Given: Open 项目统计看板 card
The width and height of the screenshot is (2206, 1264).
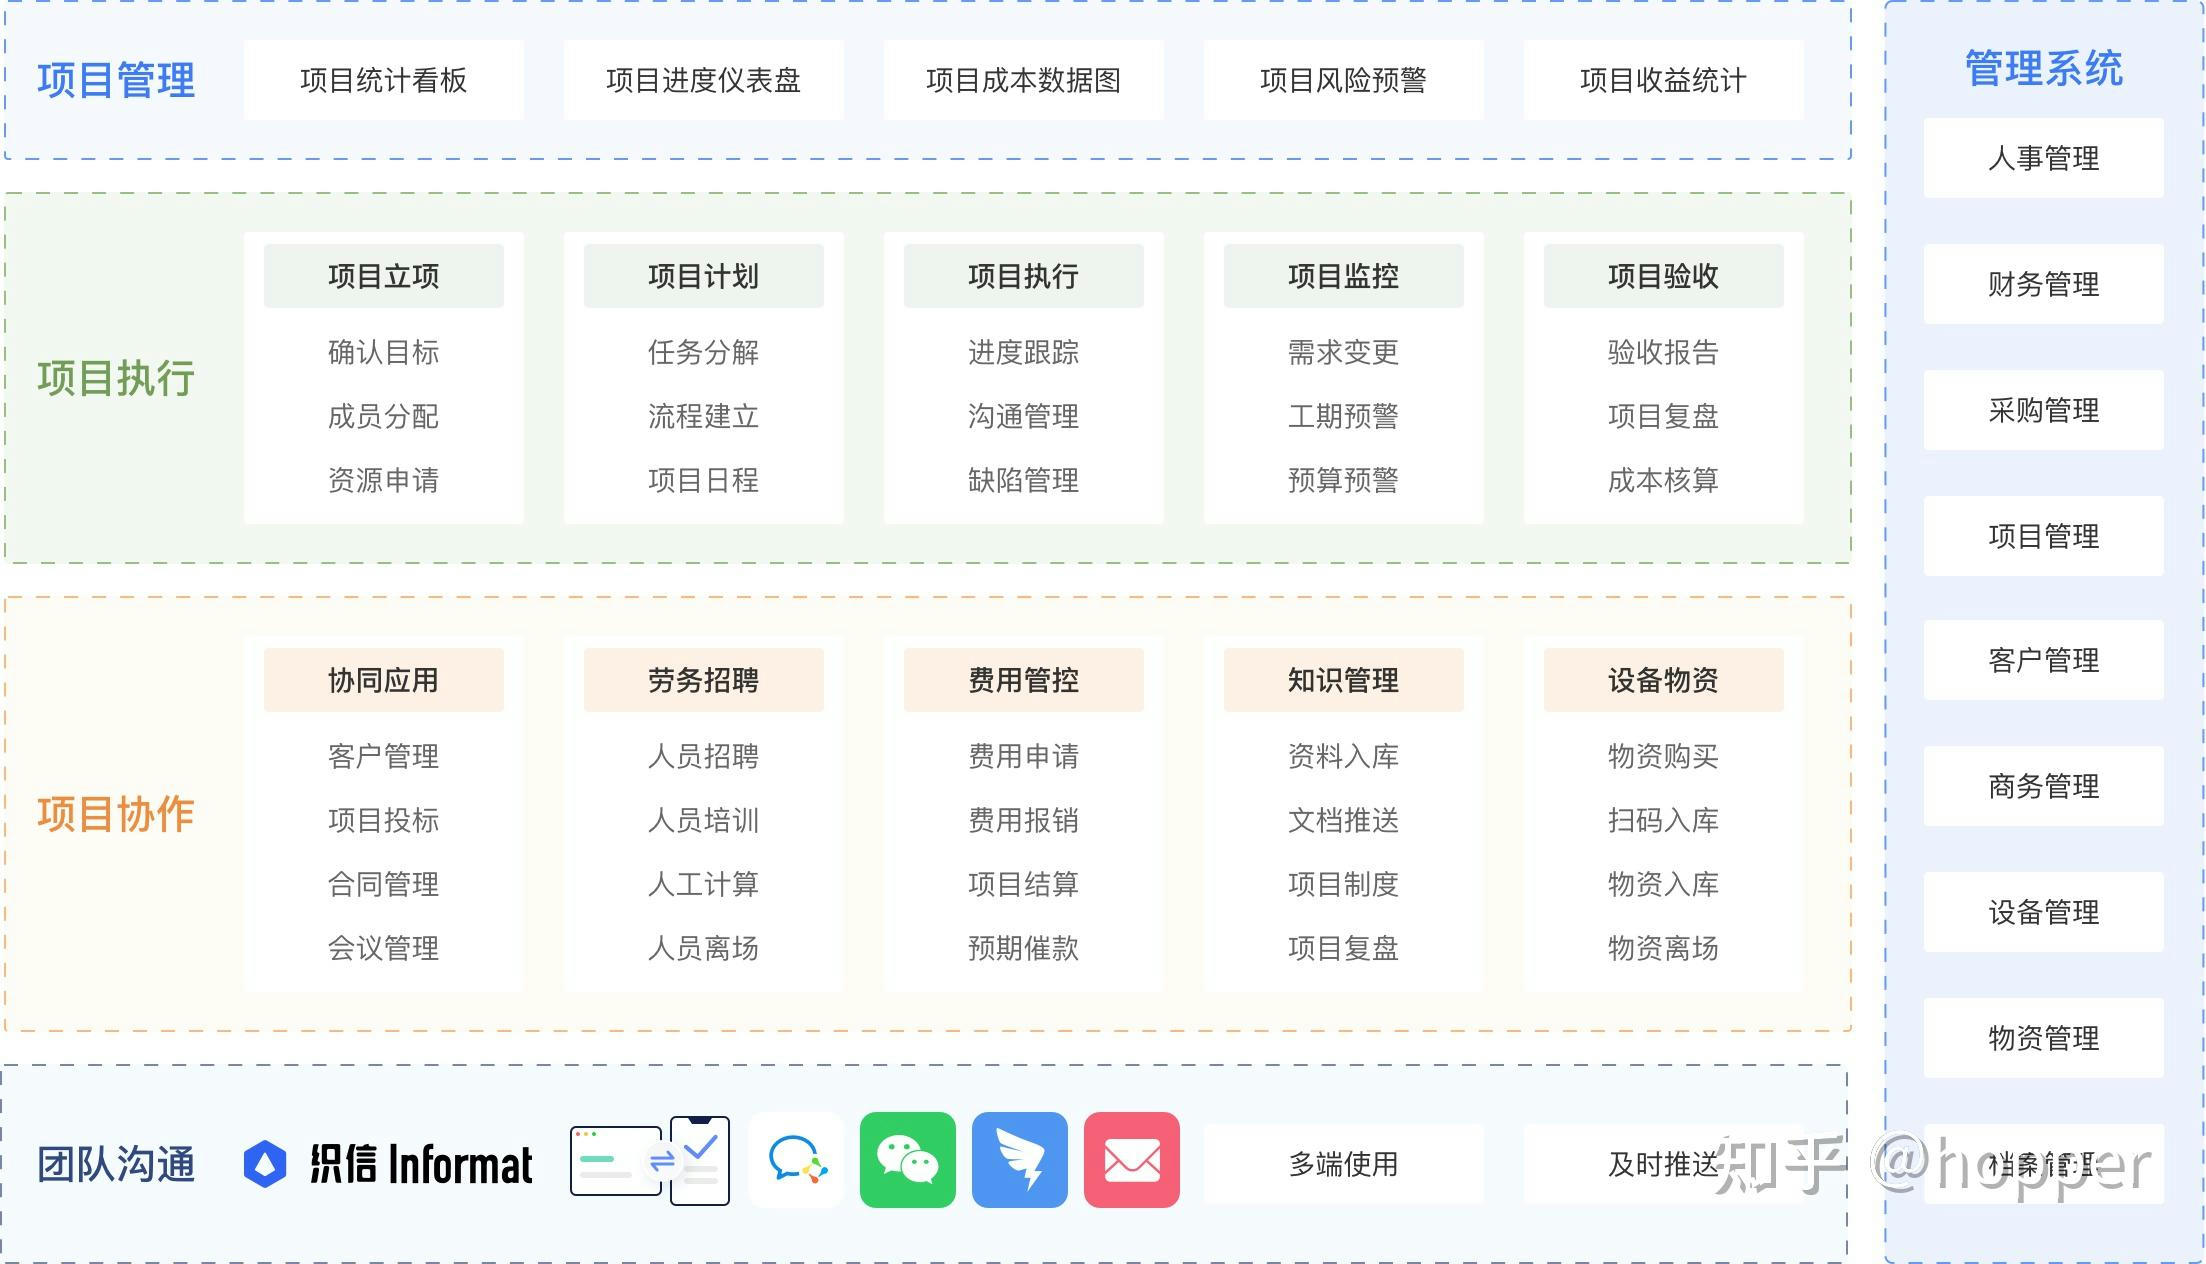Looking at the screenshot, I should (x=383, y=80).
